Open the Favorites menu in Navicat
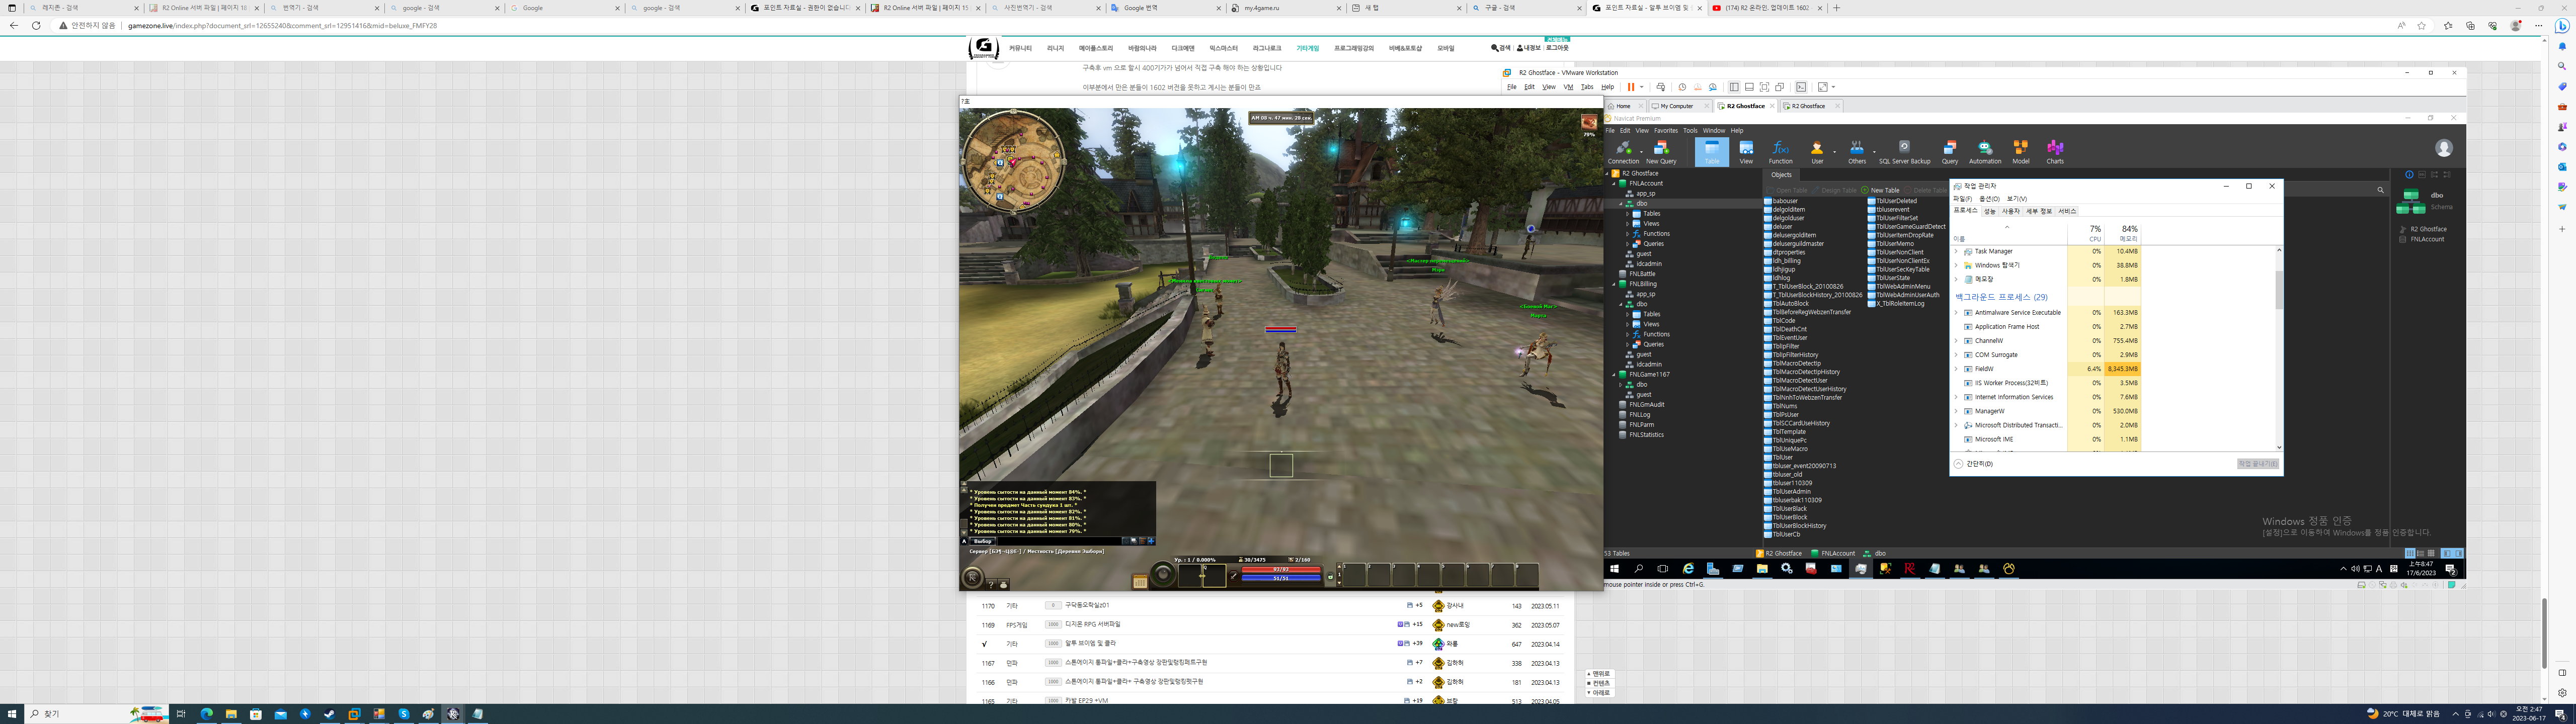 tap(1665, 131)
